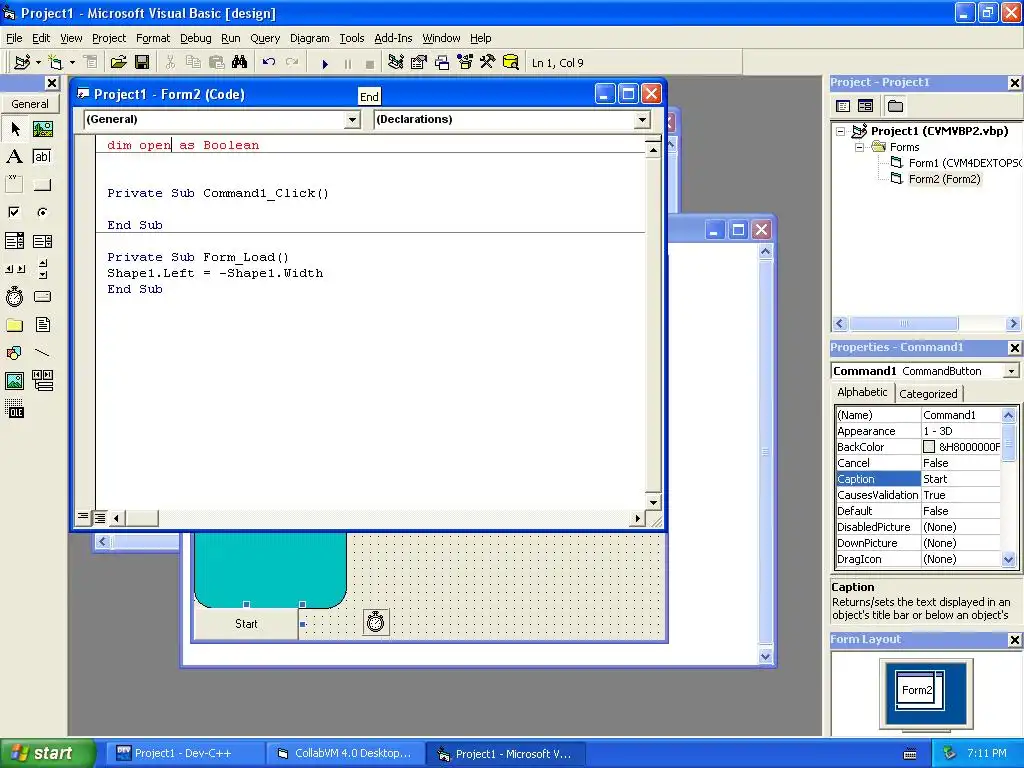The height and width of the screenshot is (768, 1024).
Task: Open Properties Window toolbar icon
Action: coord(419,63)
